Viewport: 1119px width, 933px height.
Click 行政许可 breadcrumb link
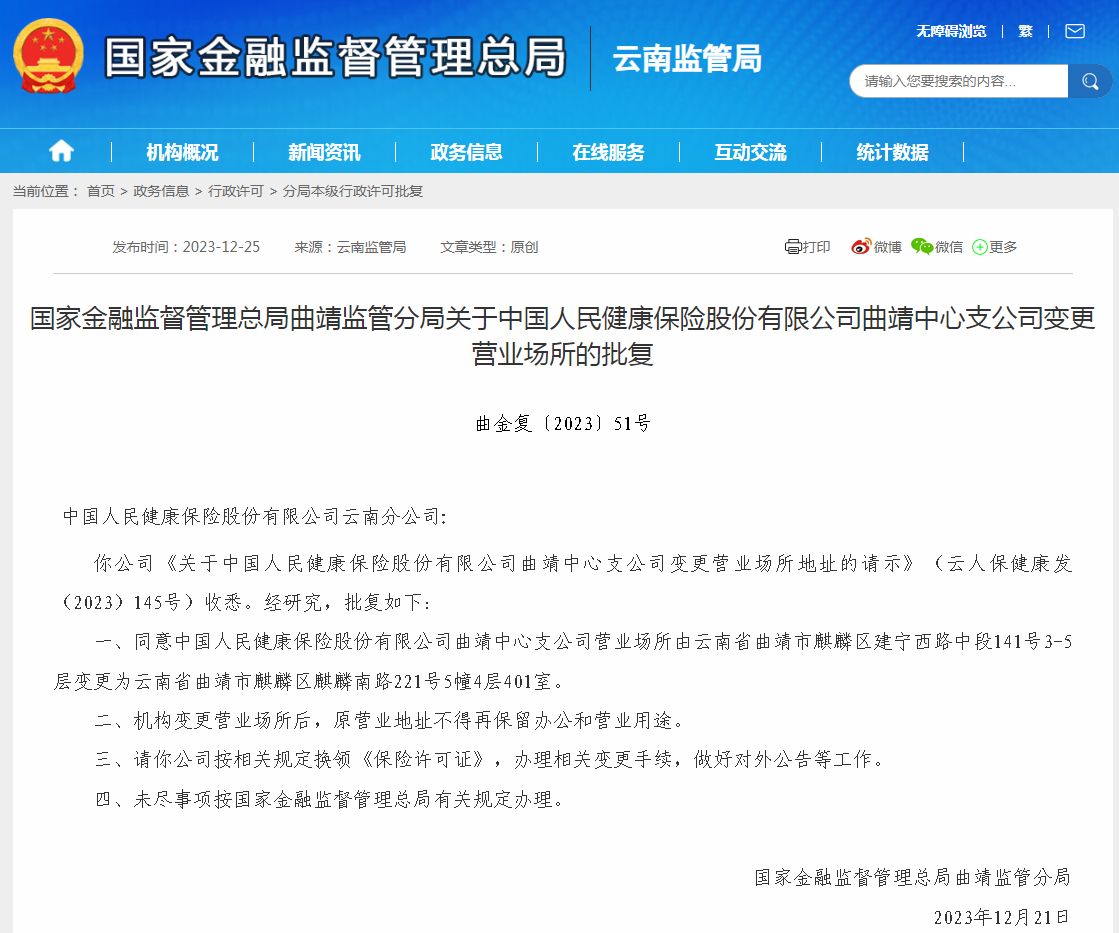click(x=236, y=191)
